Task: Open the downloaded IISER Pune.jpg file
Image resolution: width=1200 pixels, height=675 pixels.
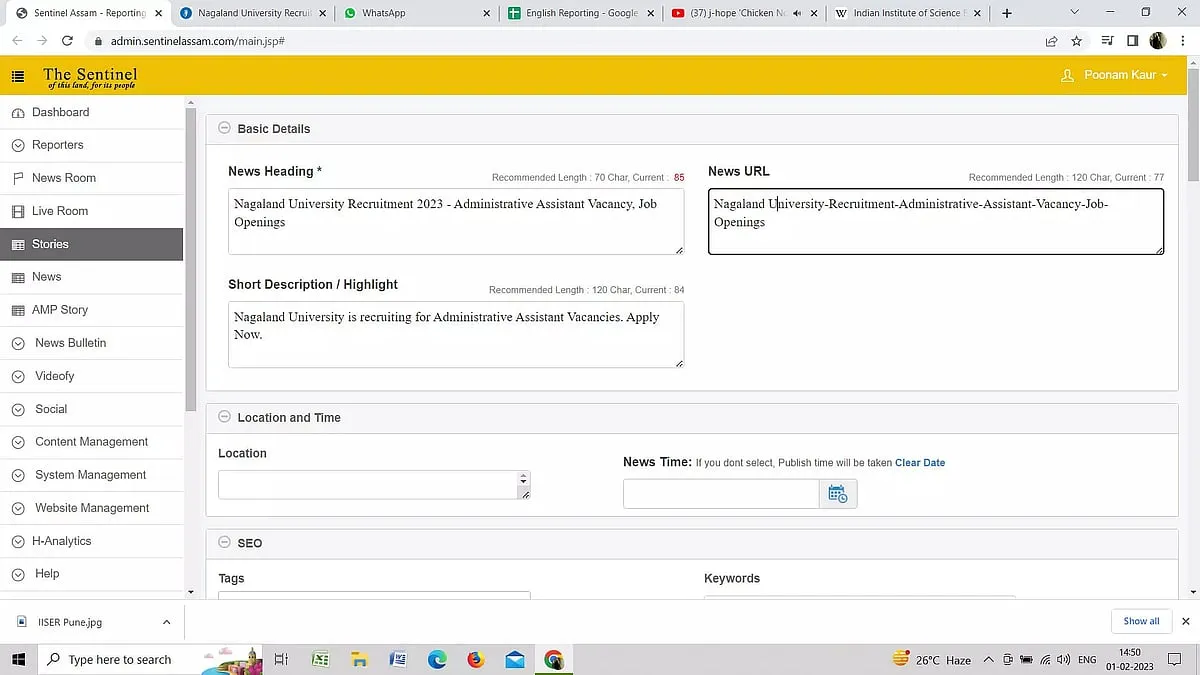Action: click(70, 622)
